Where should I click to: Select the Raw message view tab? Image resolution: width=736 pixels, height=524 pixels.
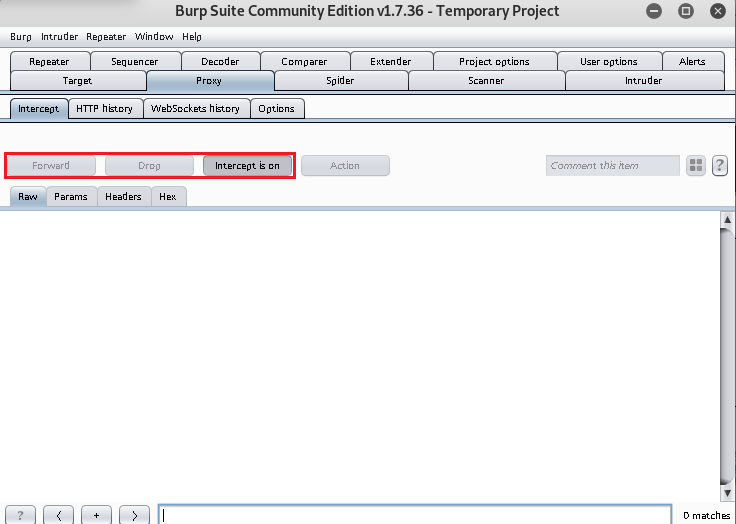[x=28, y=197]
